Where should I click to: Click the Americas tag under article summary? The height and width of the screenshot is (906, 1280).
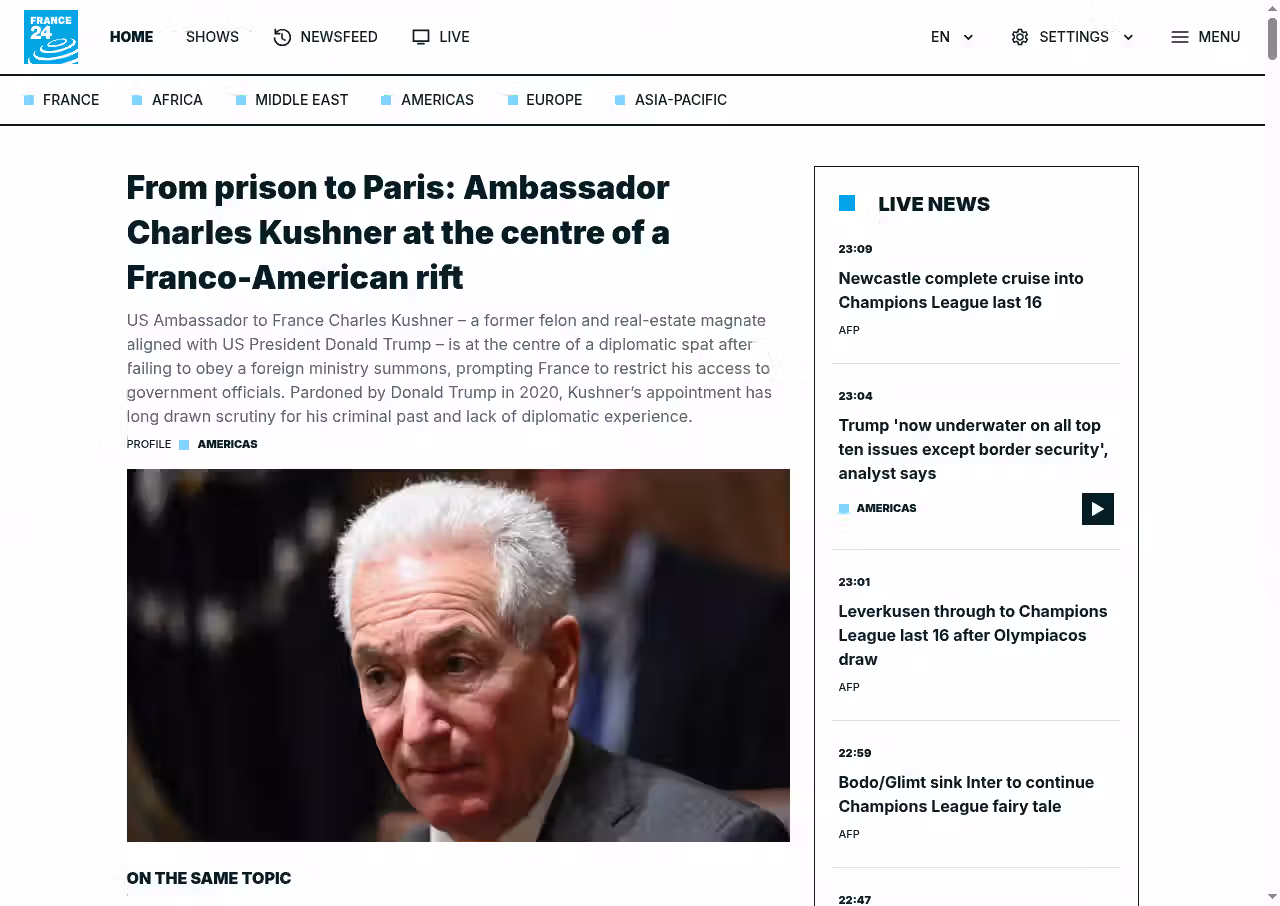click(x=227, y=444)
